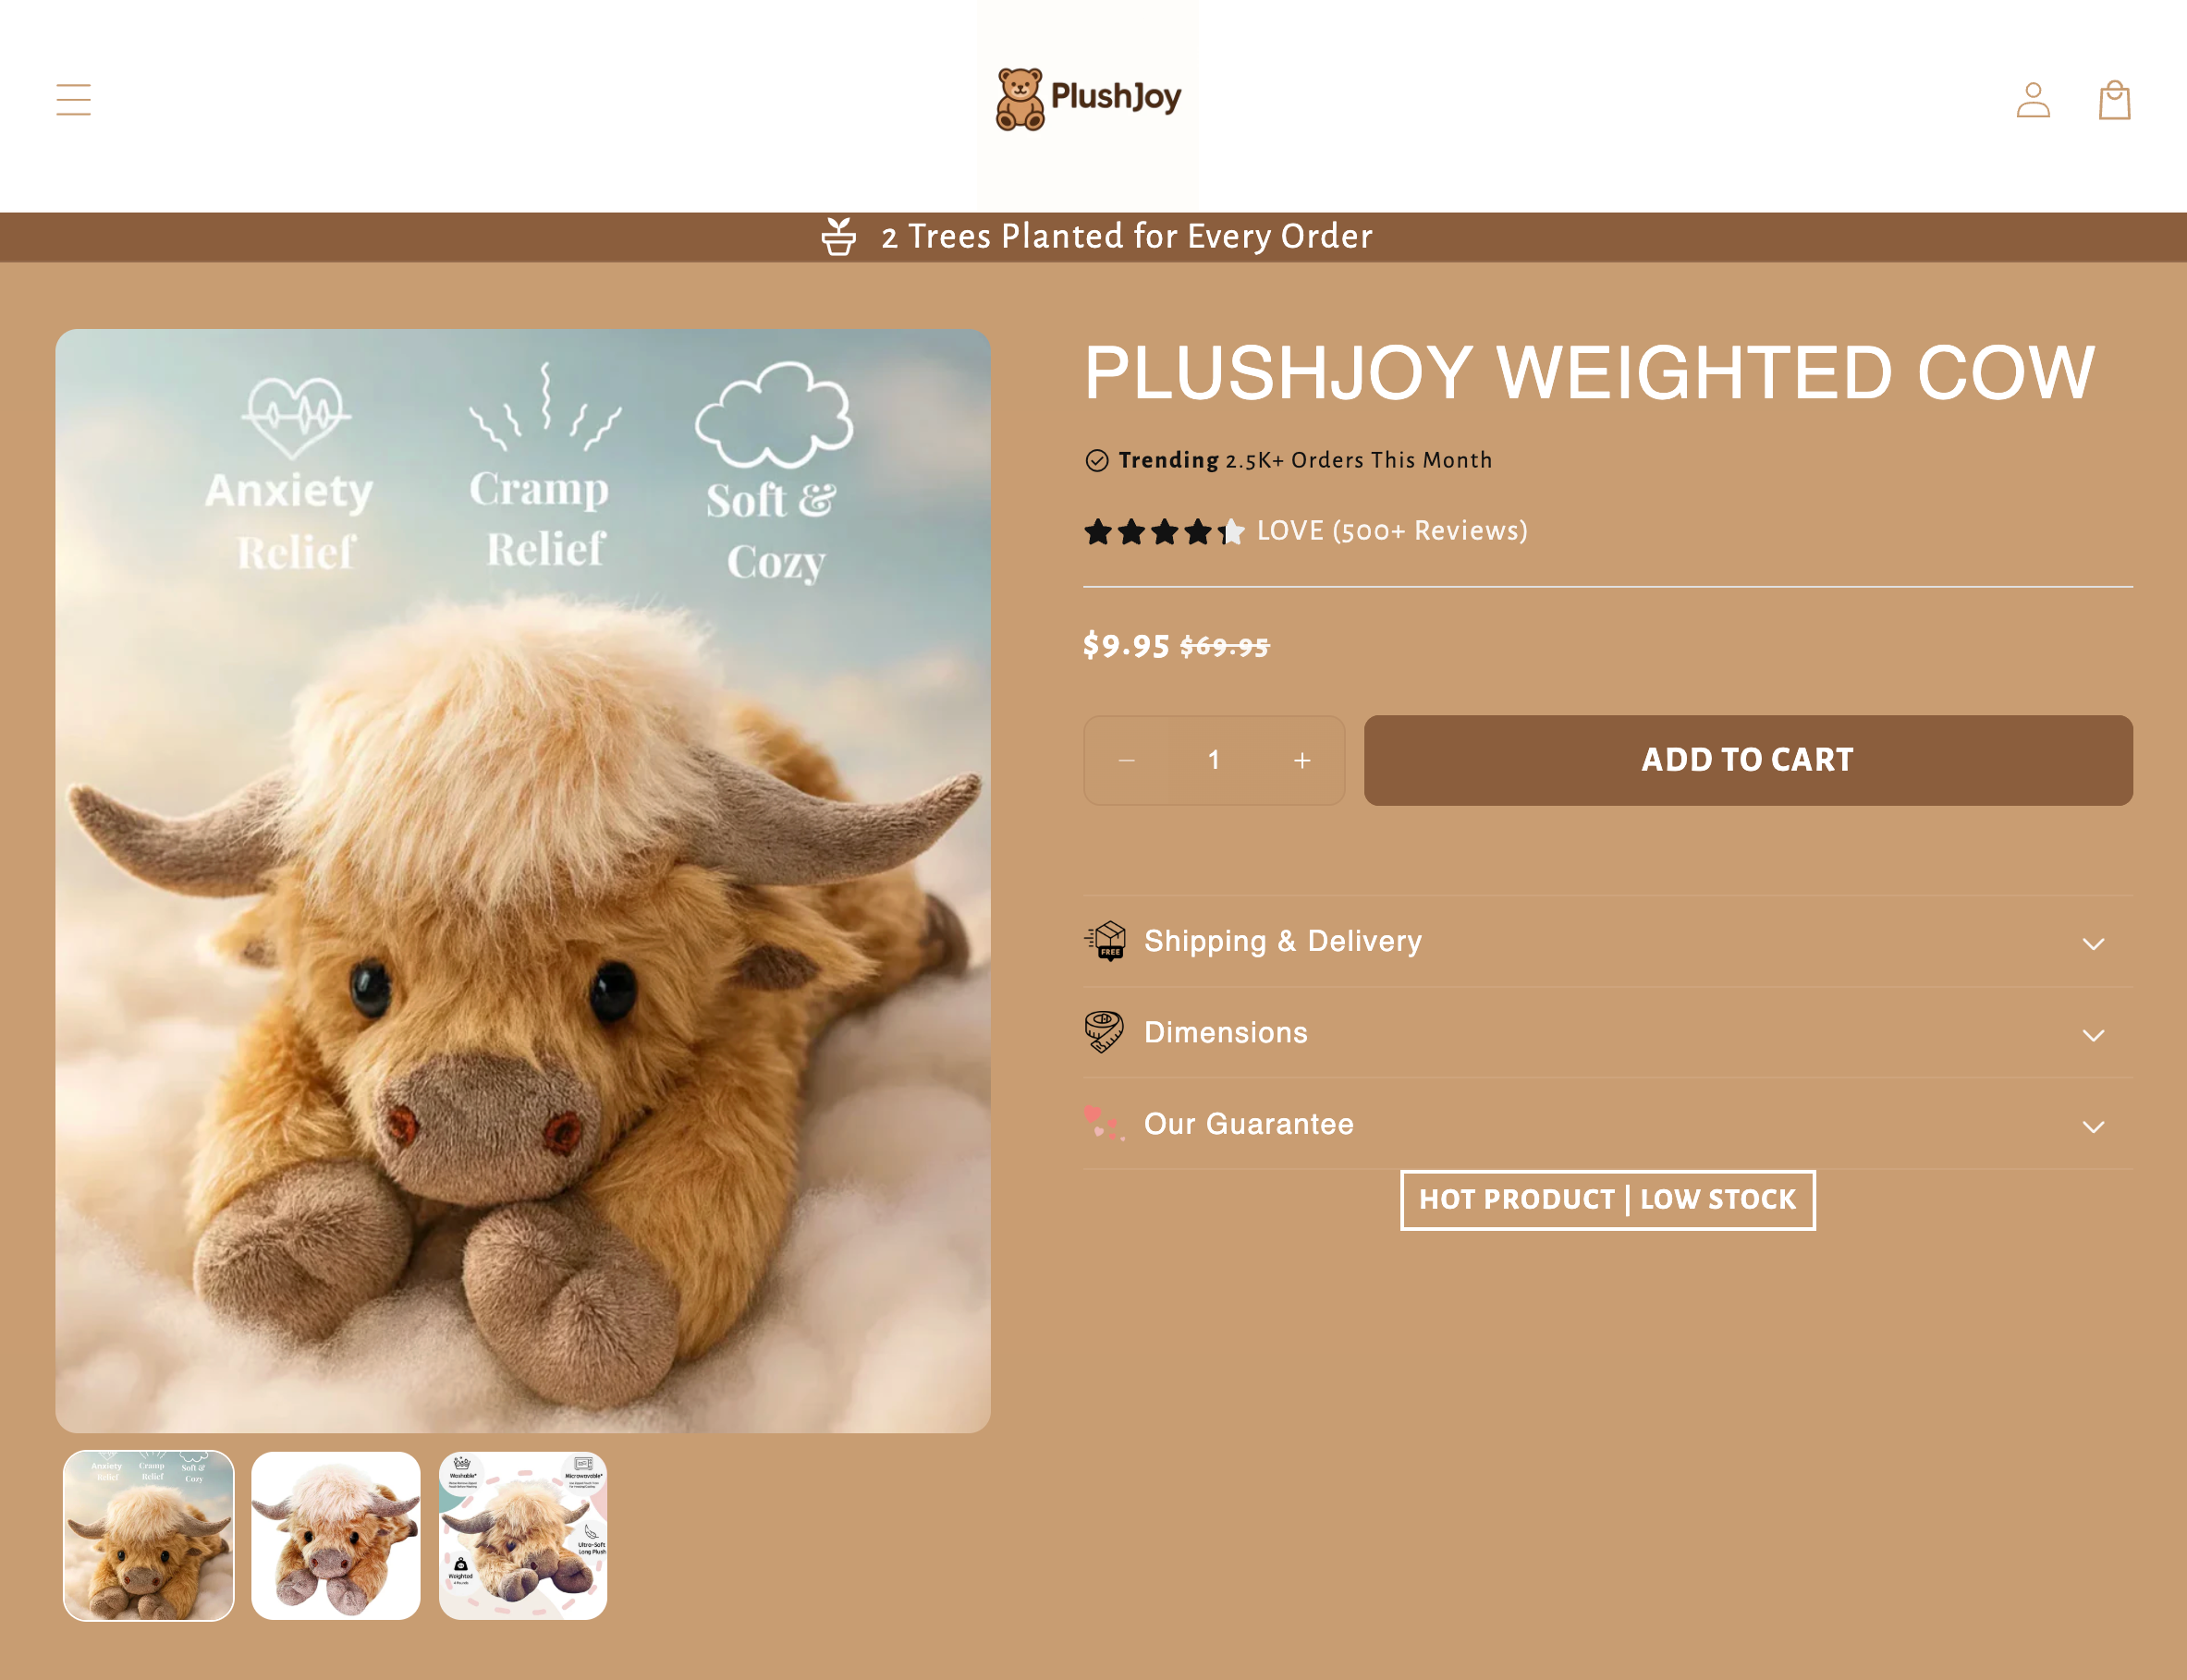Screen dimensions: 2187x1680
Task: Click the quantity input field
Action: click(1214, 760)
